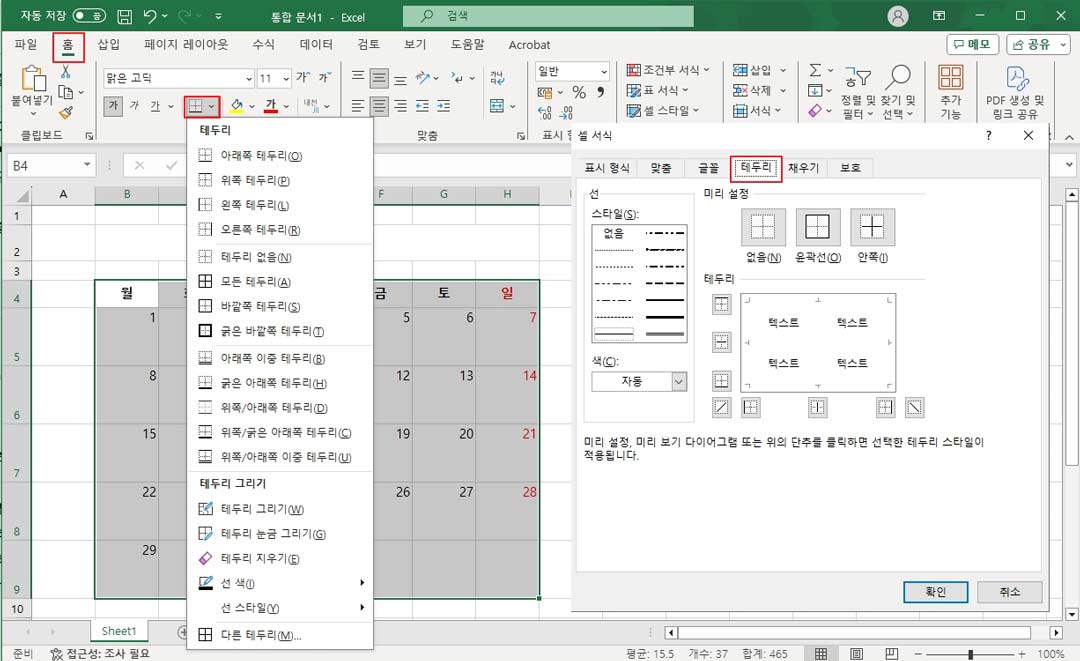Expand the Conditional Formatting dropdown

[x=707, y=70]
